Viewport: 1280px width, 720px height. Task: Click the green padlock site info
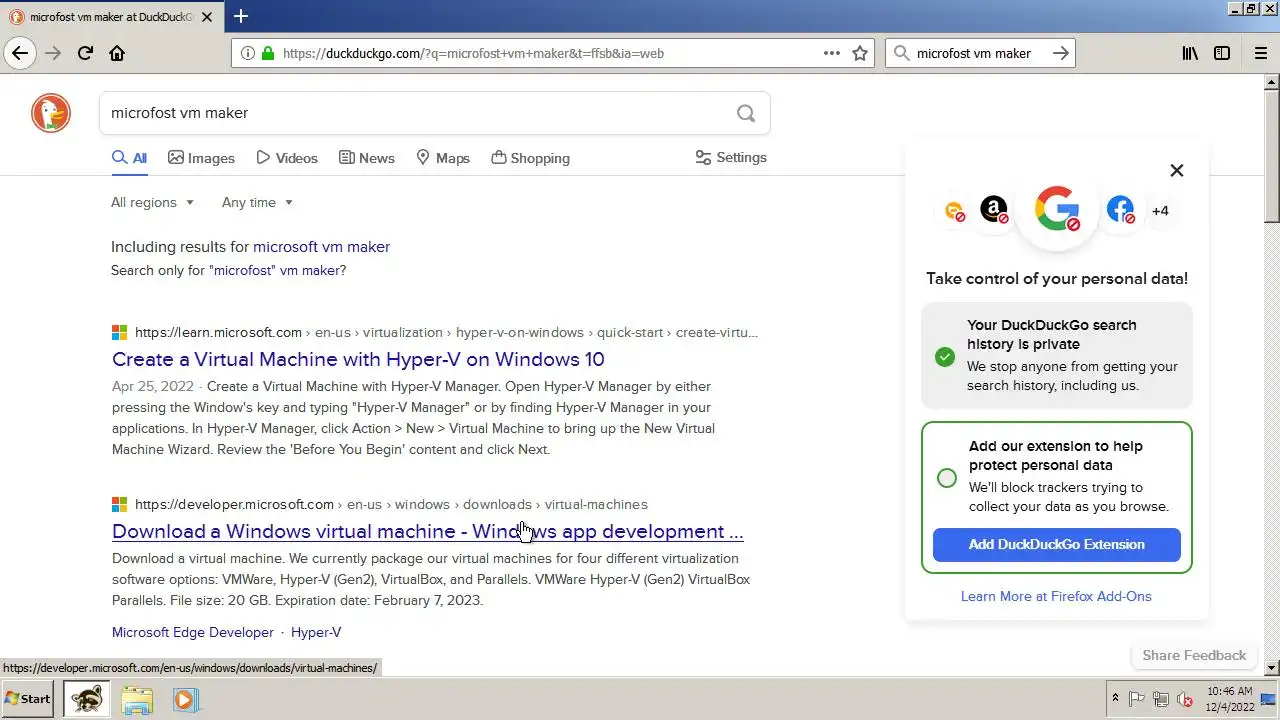tap(267, 53)
